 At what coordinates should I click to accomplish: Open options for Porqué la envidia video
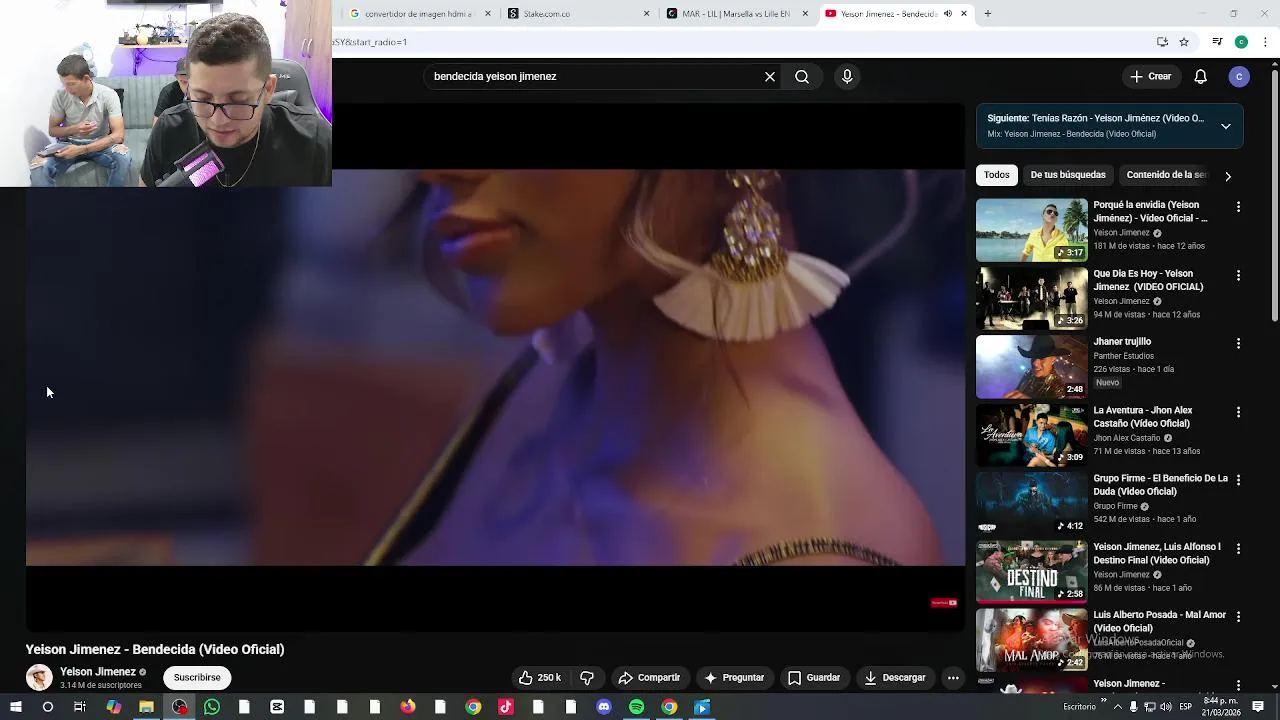click(x=1238, y=207)
